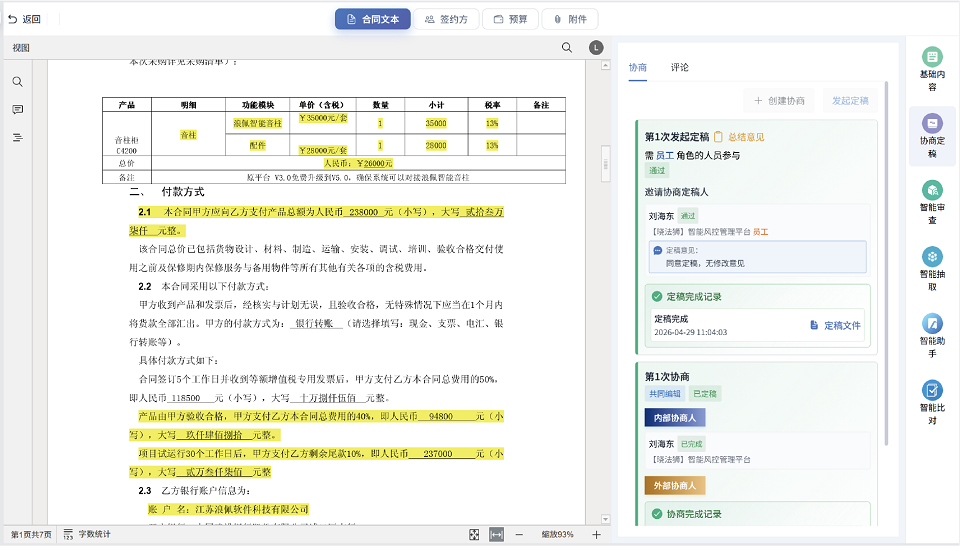
Task: Click the 缩放93% zoom level
Action: 557,535
